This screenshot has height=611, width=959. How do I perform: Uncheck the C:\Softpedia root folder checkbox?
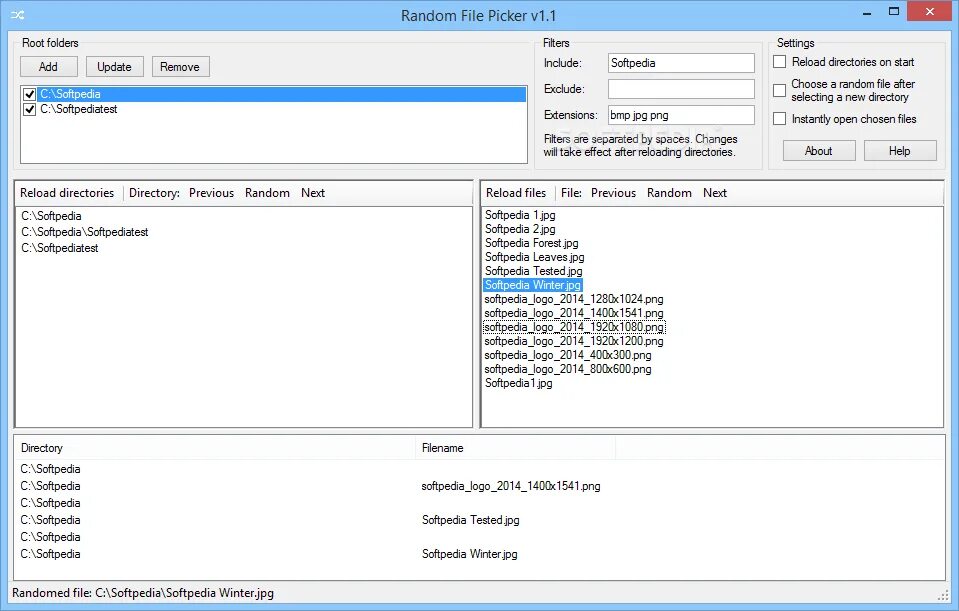pyautogui.click(x=29, y=94)
